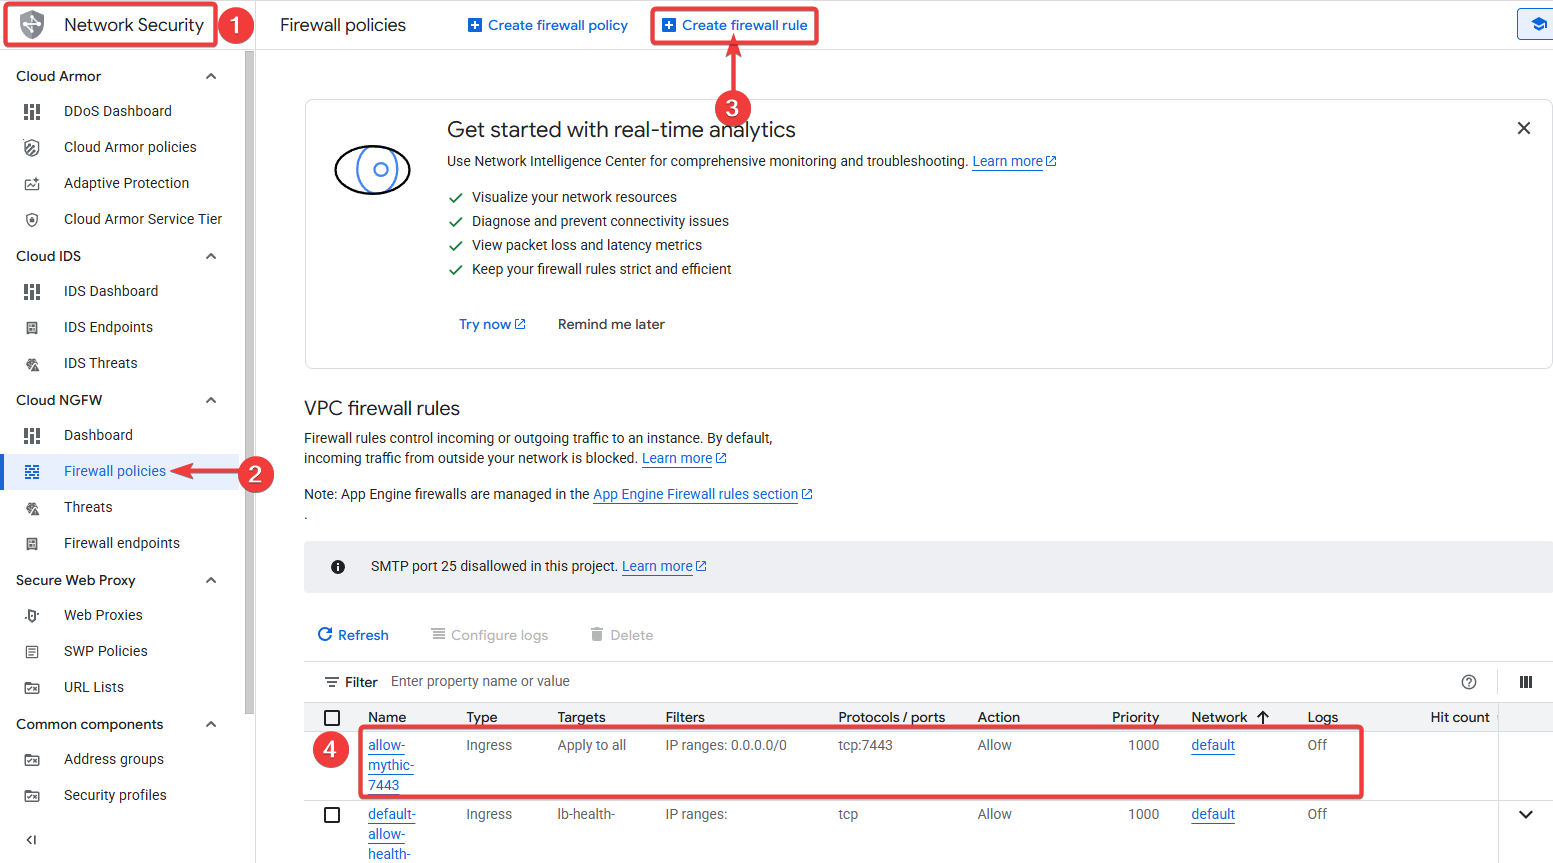This screenshot has height=863, width=1553.
Task: Click the Web Proxies icon
Action: [x=32, y=615]
